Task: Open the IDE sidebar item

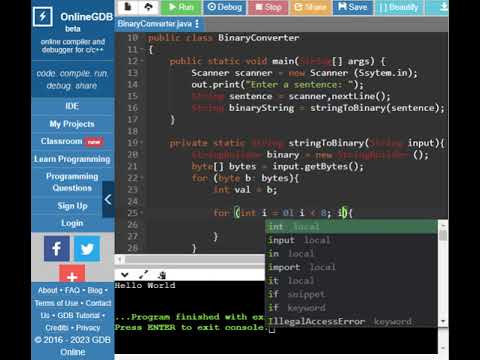Action: [x=72, y=106]
